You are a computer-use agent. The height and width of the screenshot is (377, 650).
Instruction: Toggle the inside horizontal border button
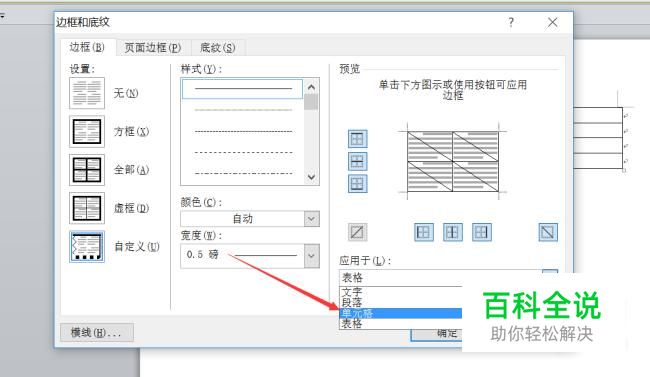click(357, 161)
